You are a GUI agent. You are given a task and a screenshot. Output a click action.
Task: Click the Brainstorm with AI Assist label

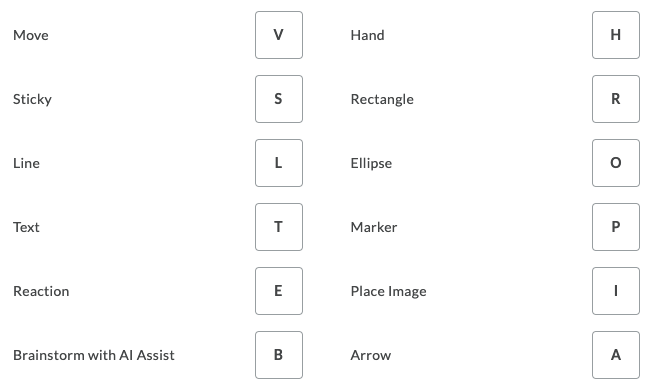94,355
